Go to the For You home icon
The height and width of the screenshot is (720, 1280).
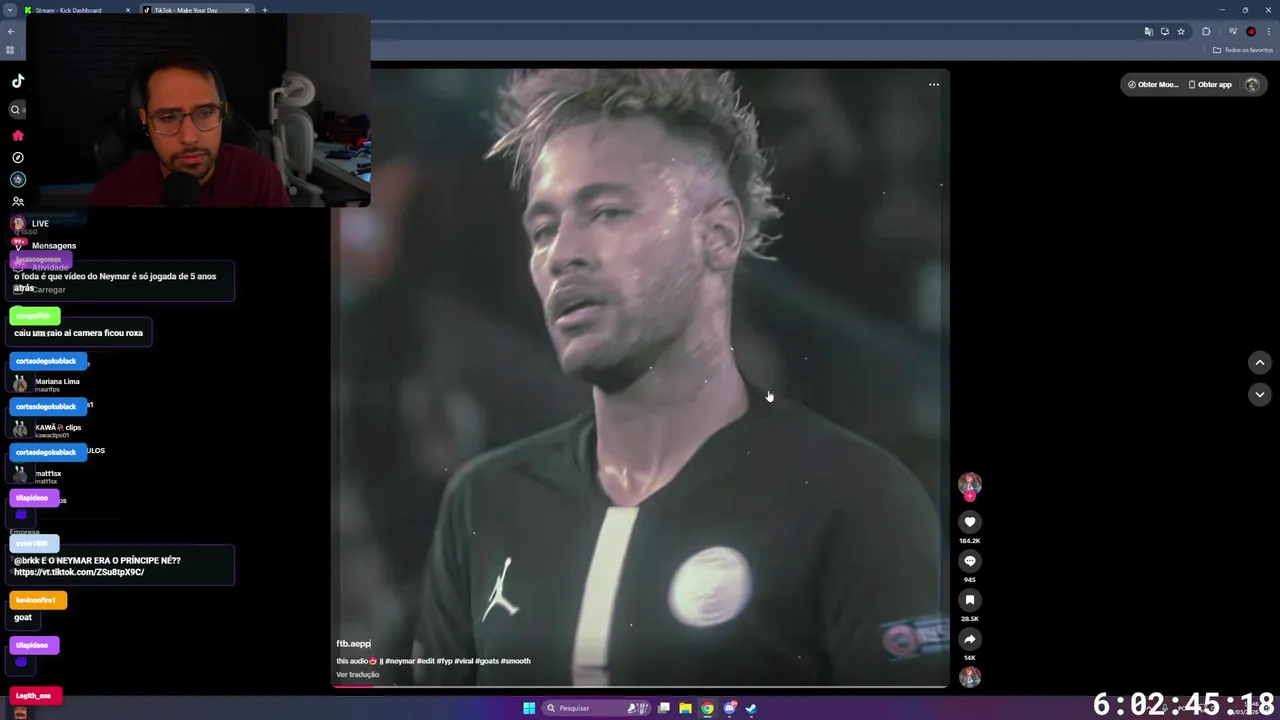[x=18, y=135]
